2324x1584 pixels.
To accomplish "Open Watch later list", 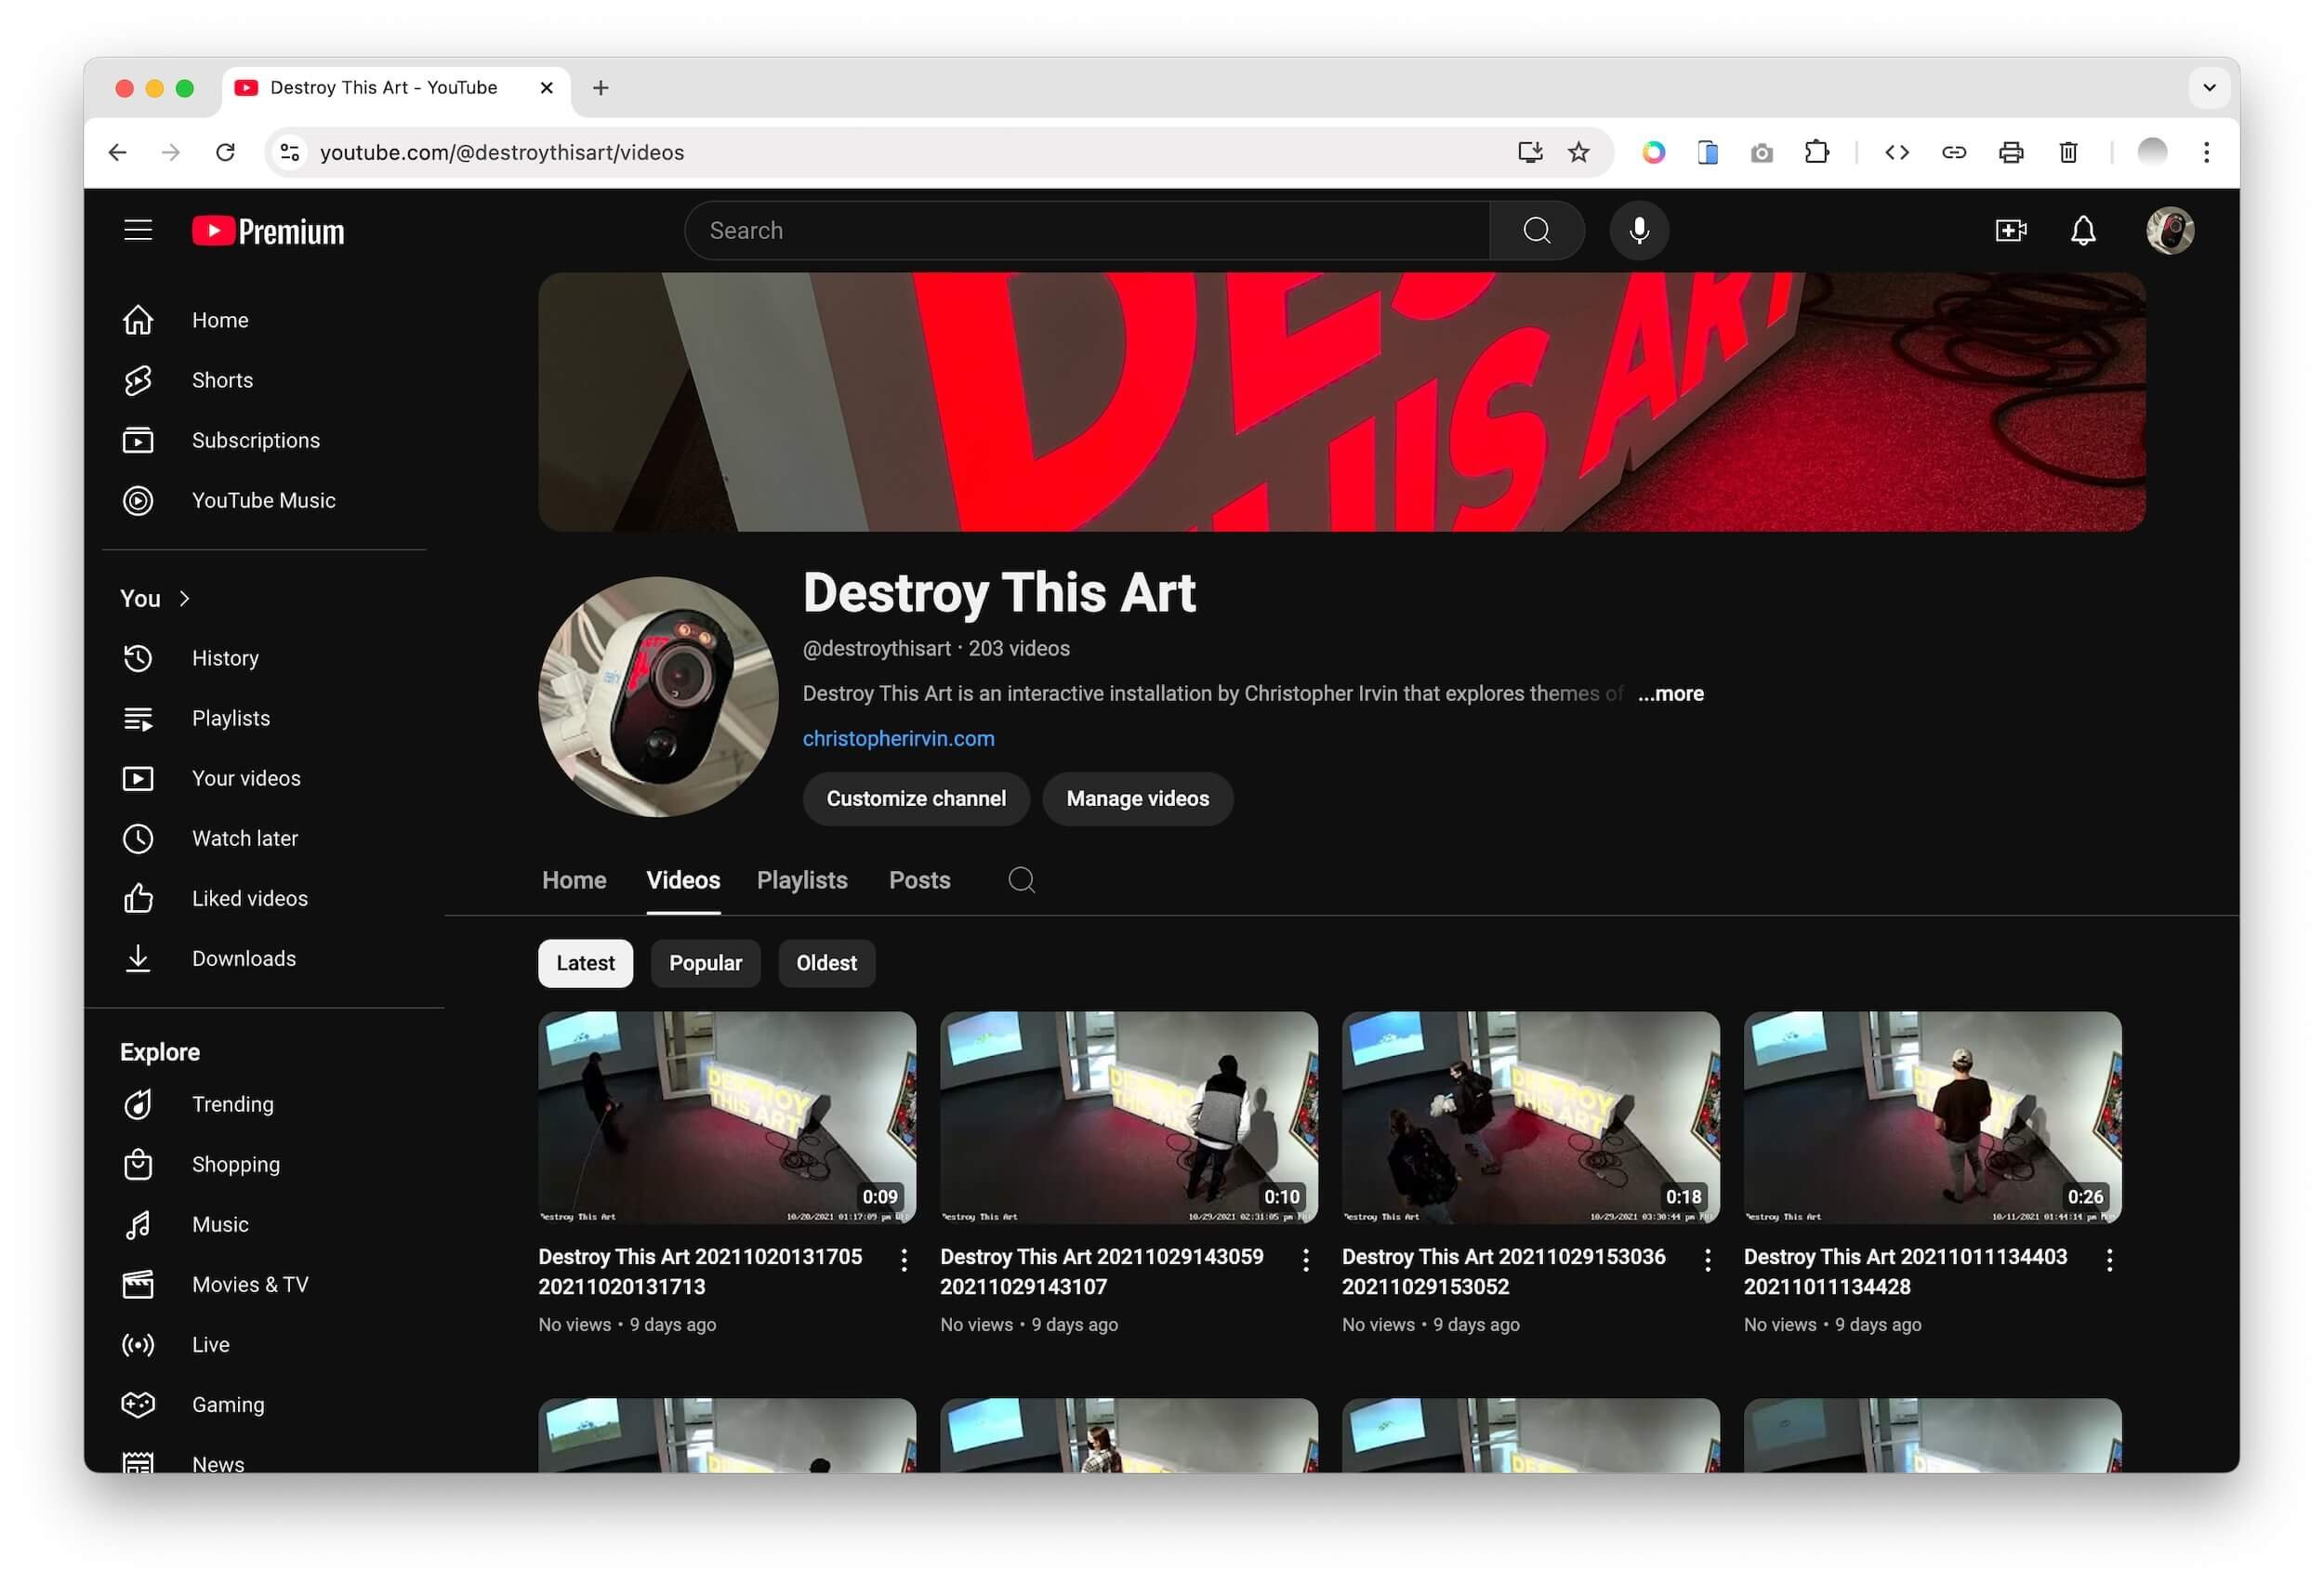I will pos(264,838).
